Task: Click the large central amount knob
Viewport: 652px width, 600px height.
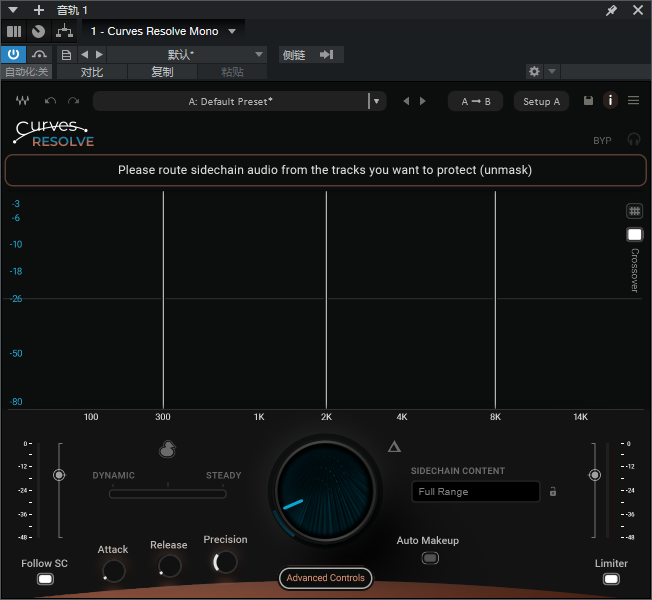Action: coord(326,491)
